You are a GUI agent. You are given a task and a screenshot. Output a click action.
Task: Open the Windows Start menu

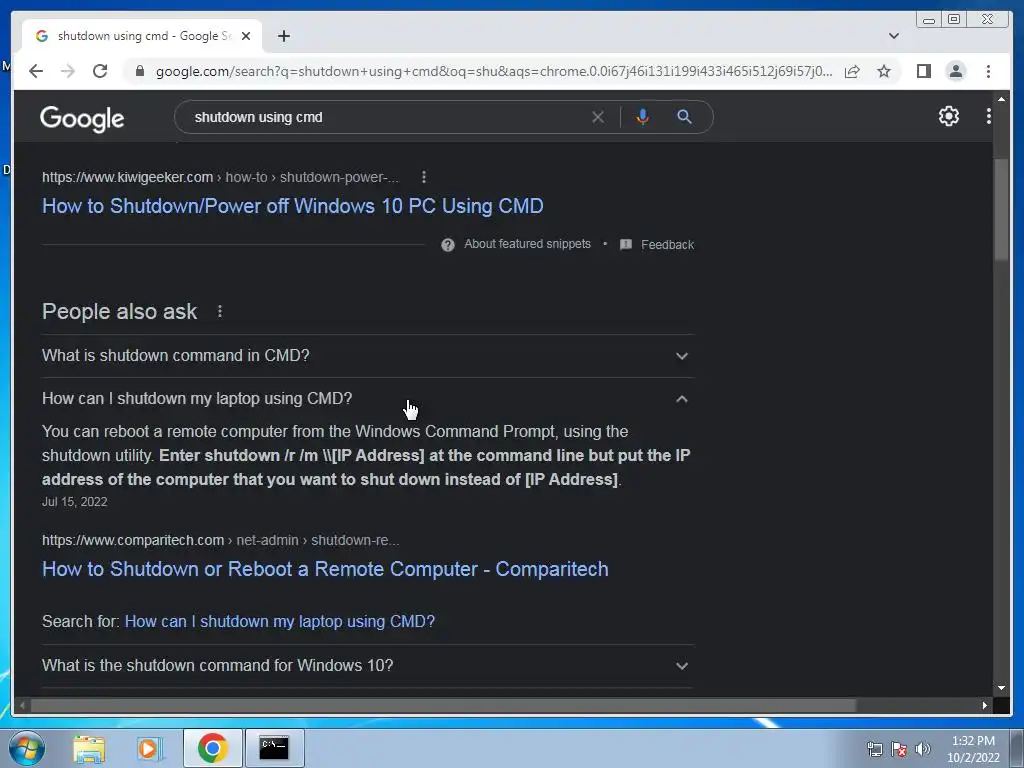26,748
